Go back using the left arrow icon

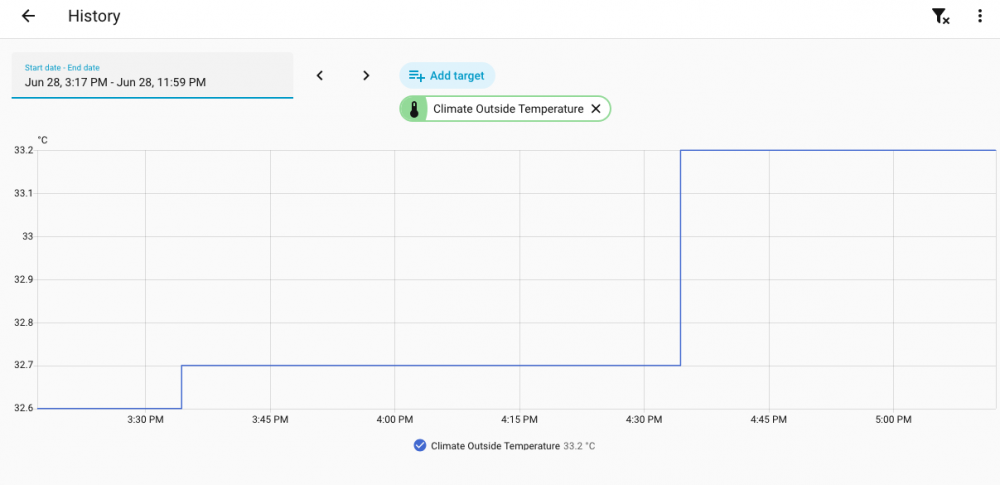(28, 16)
